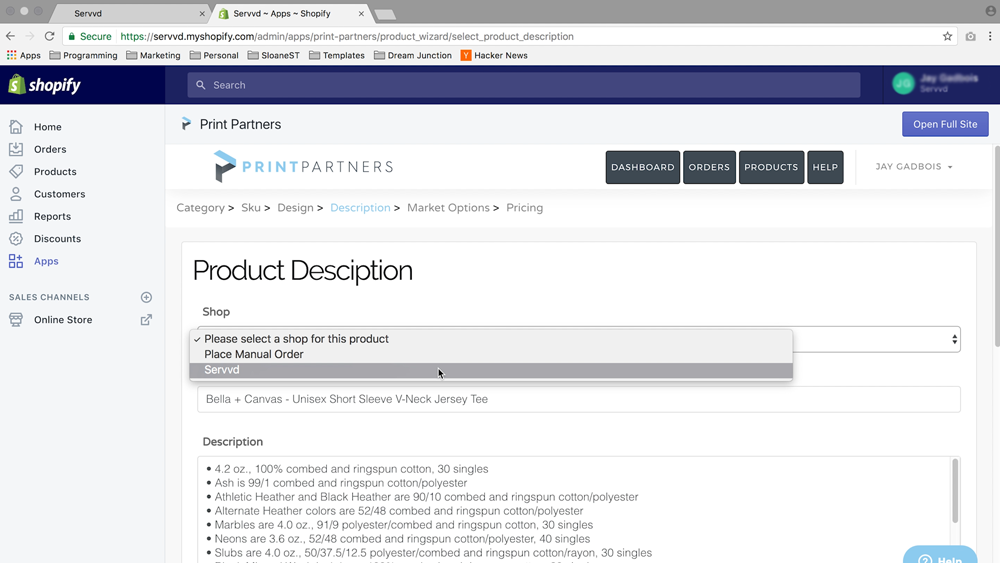The width and height of the screenshot is (1000, 563).
Task: Open Personal bookmarks folder
Action: [x=214, y=55]
